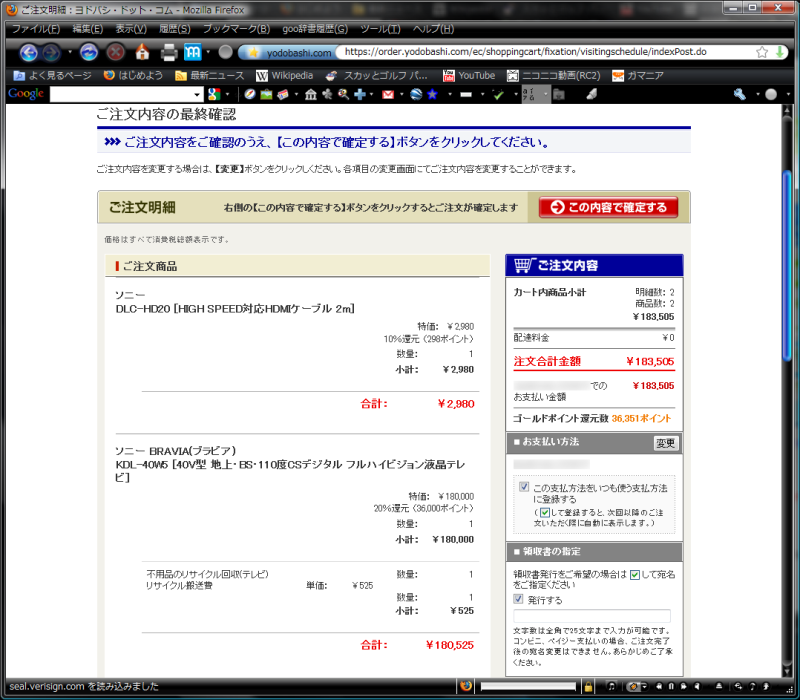The height and width of the screenshot is (700, 800).
Task: Open status bar player dropdown arrow
Action: [644, 687]
